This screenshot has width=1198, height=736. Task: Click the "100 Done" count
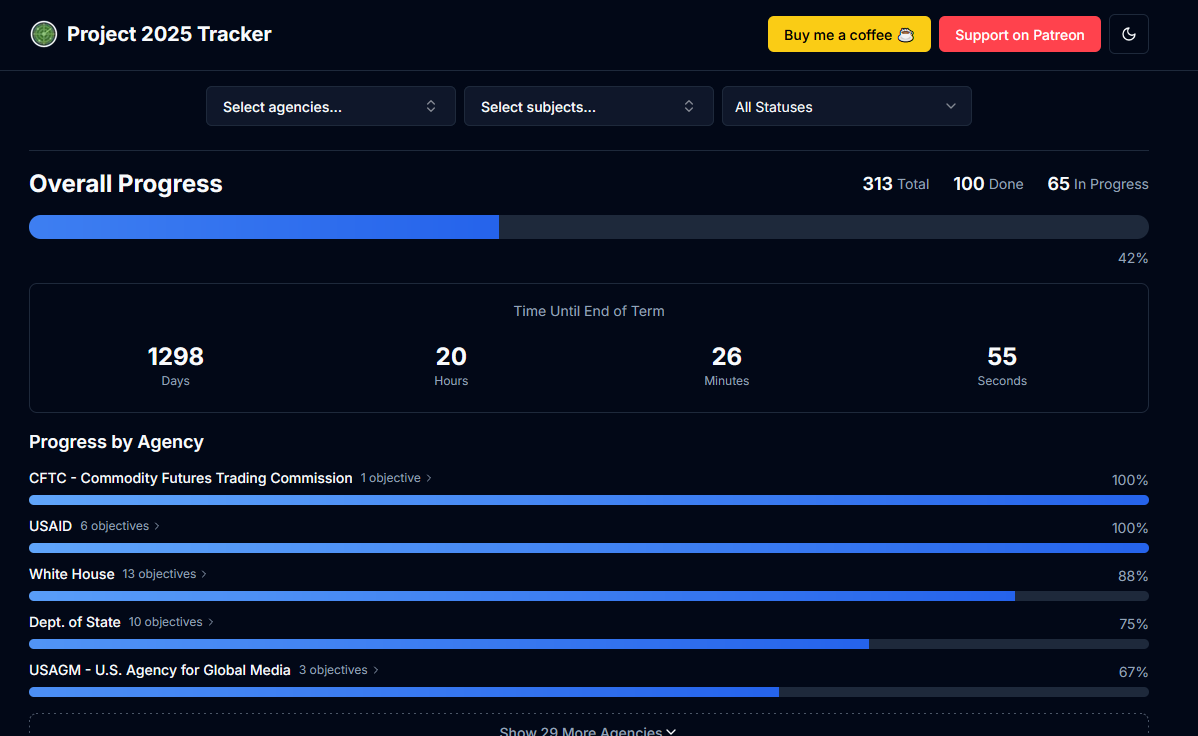point(988,184)
